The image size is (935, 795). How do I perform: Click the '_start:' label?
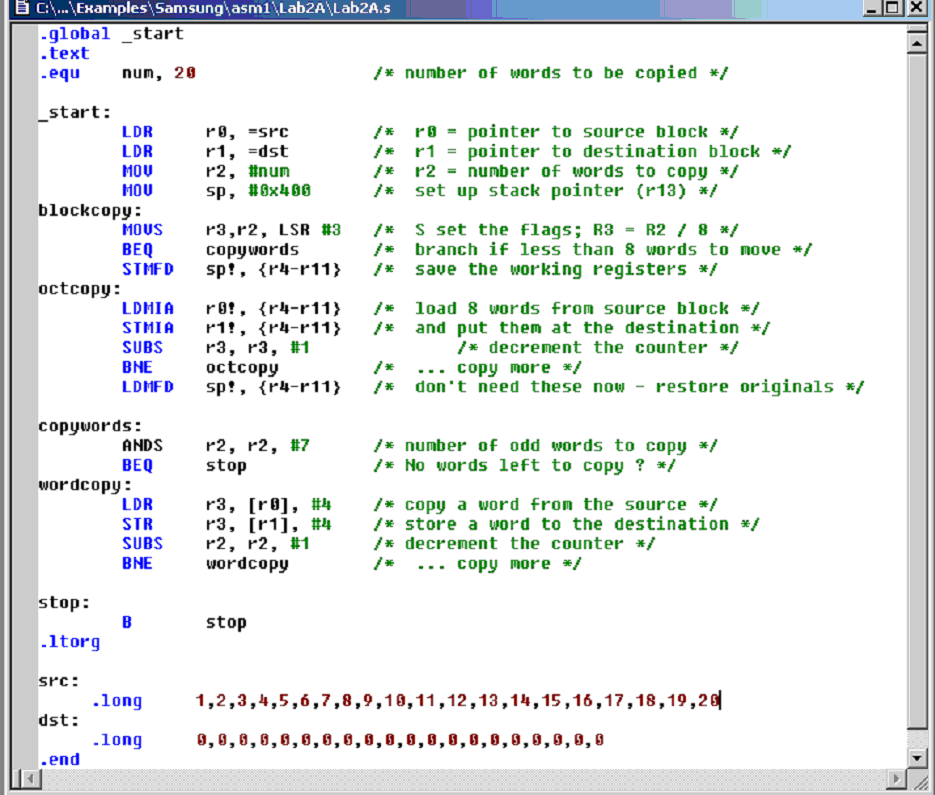click(75, 112)
